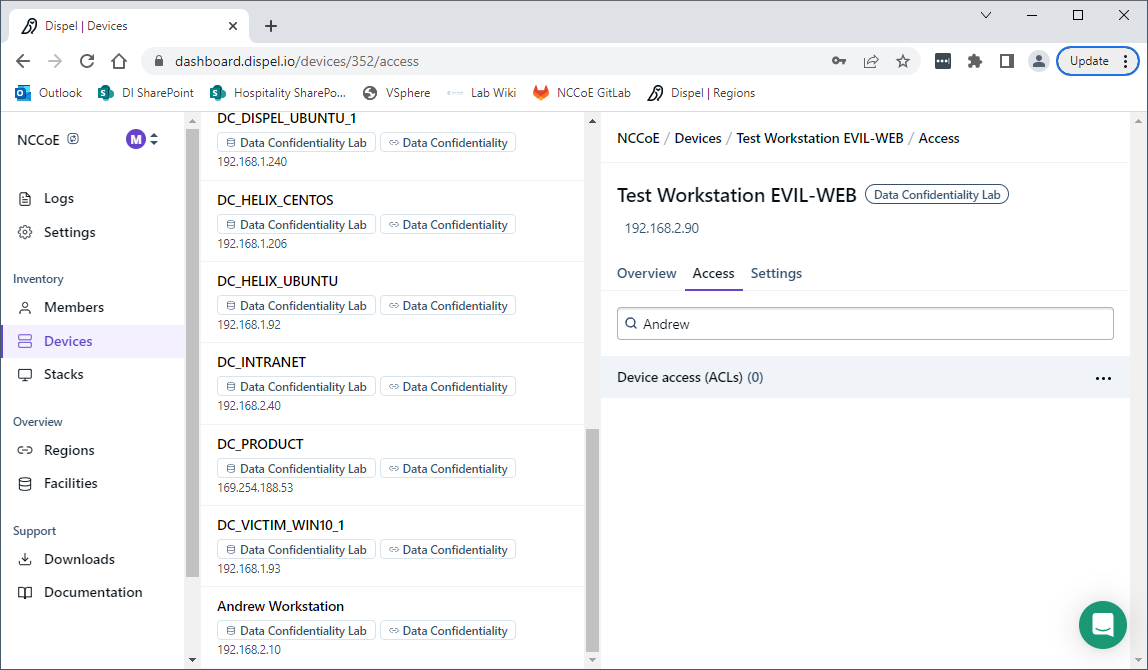1148x670 pixels.
Task: Click the Logs icon in sidebar
Action: [x=25, y=199]
